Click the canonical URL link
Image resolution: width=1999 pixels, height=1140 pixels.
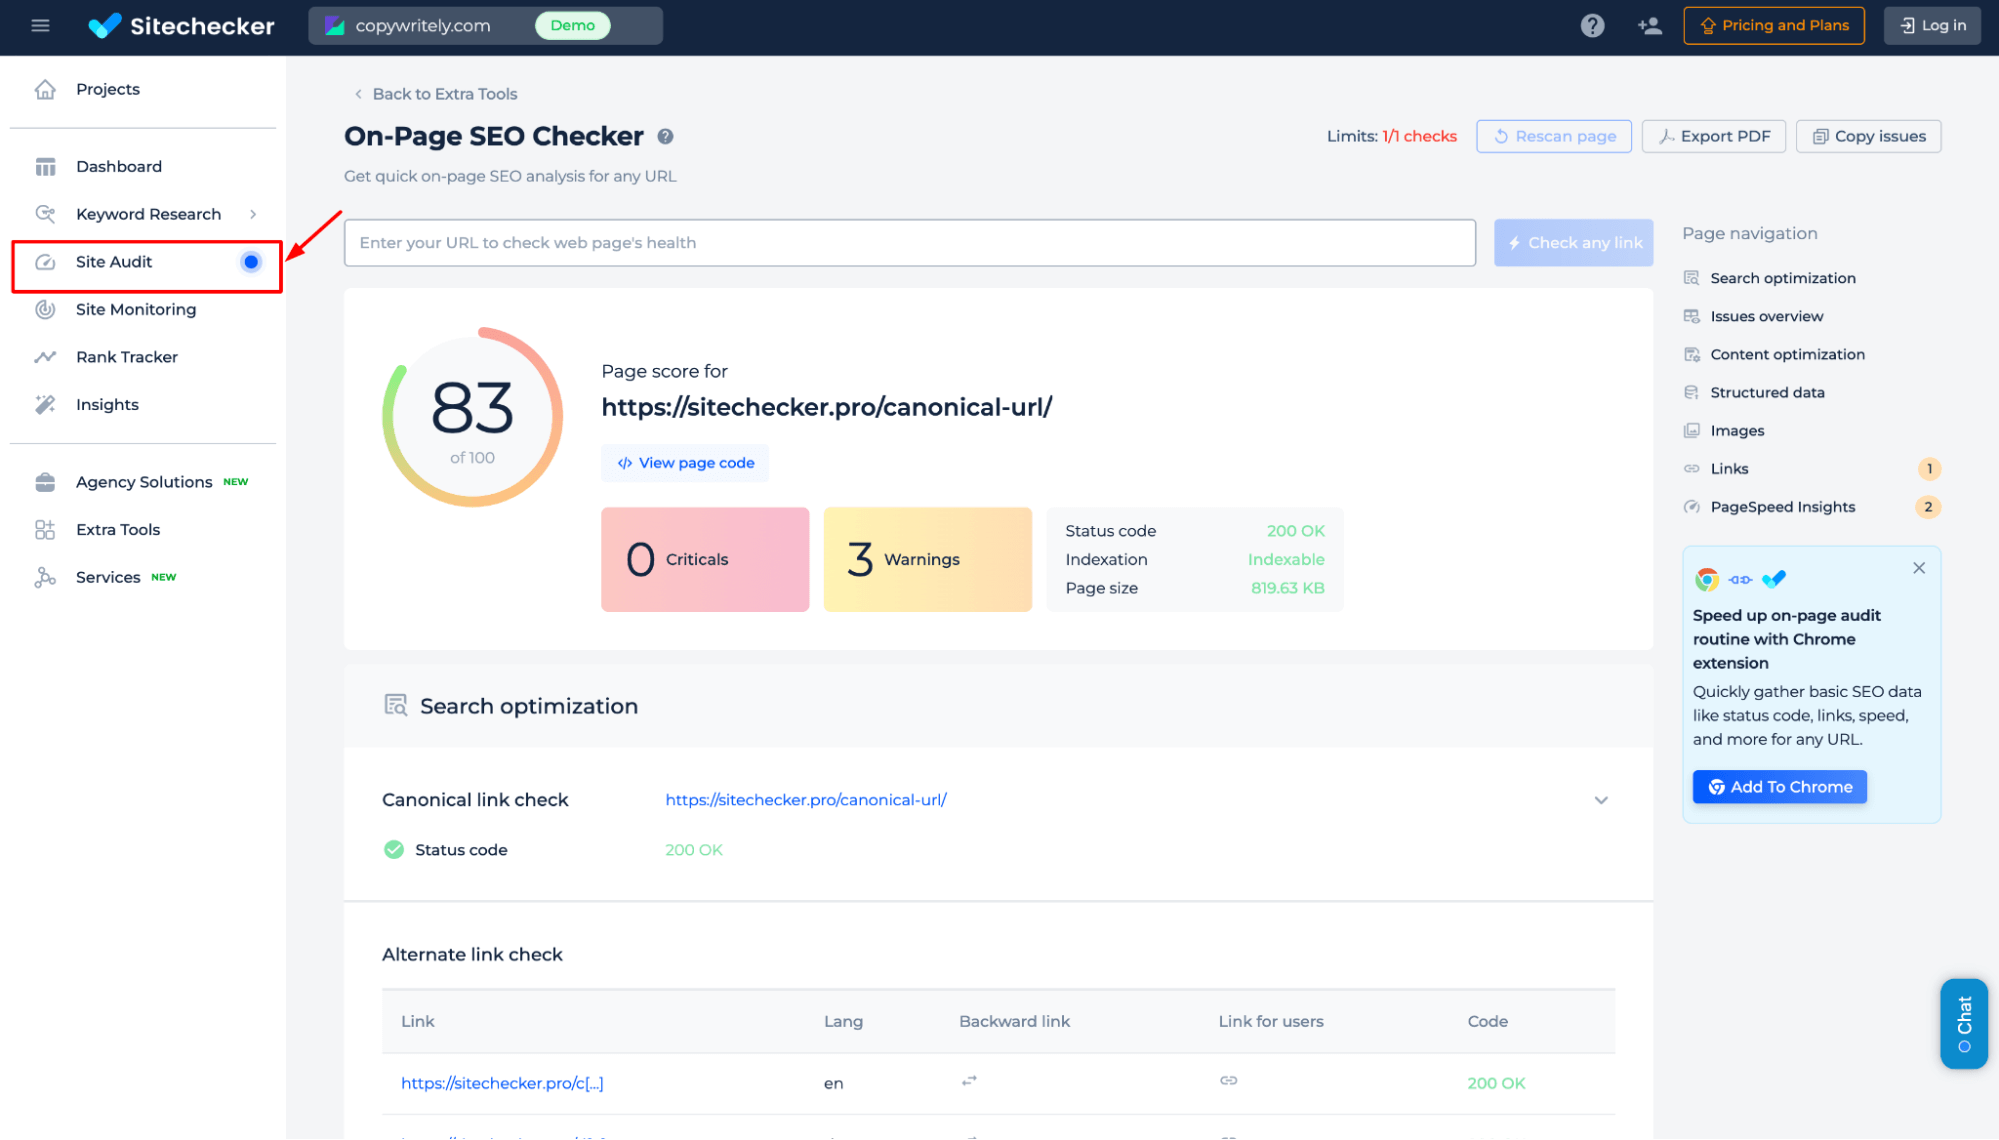[803, 799]
